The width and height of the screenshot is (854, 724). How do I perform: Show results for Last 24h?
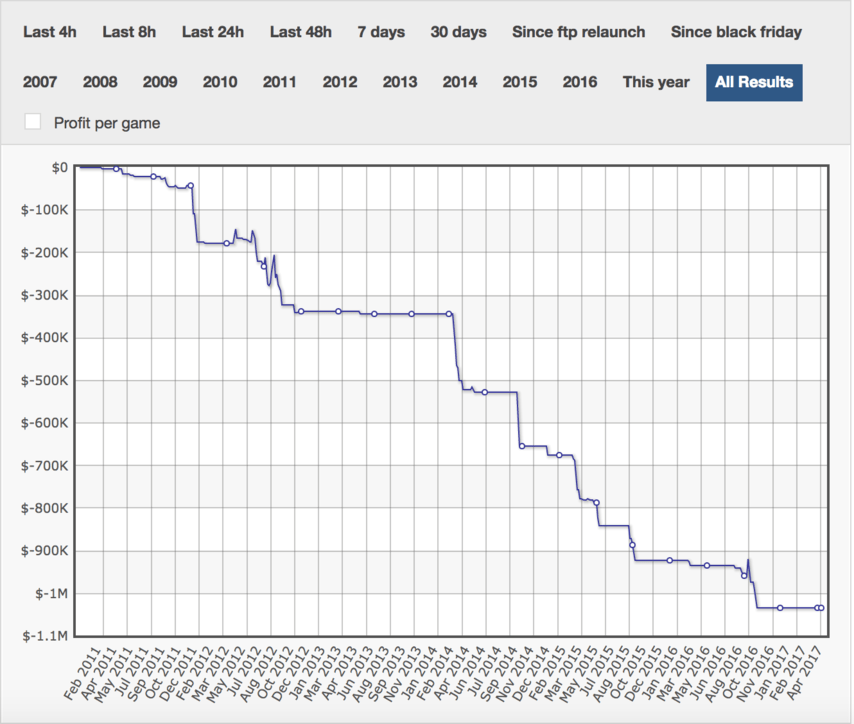point(213,32)
